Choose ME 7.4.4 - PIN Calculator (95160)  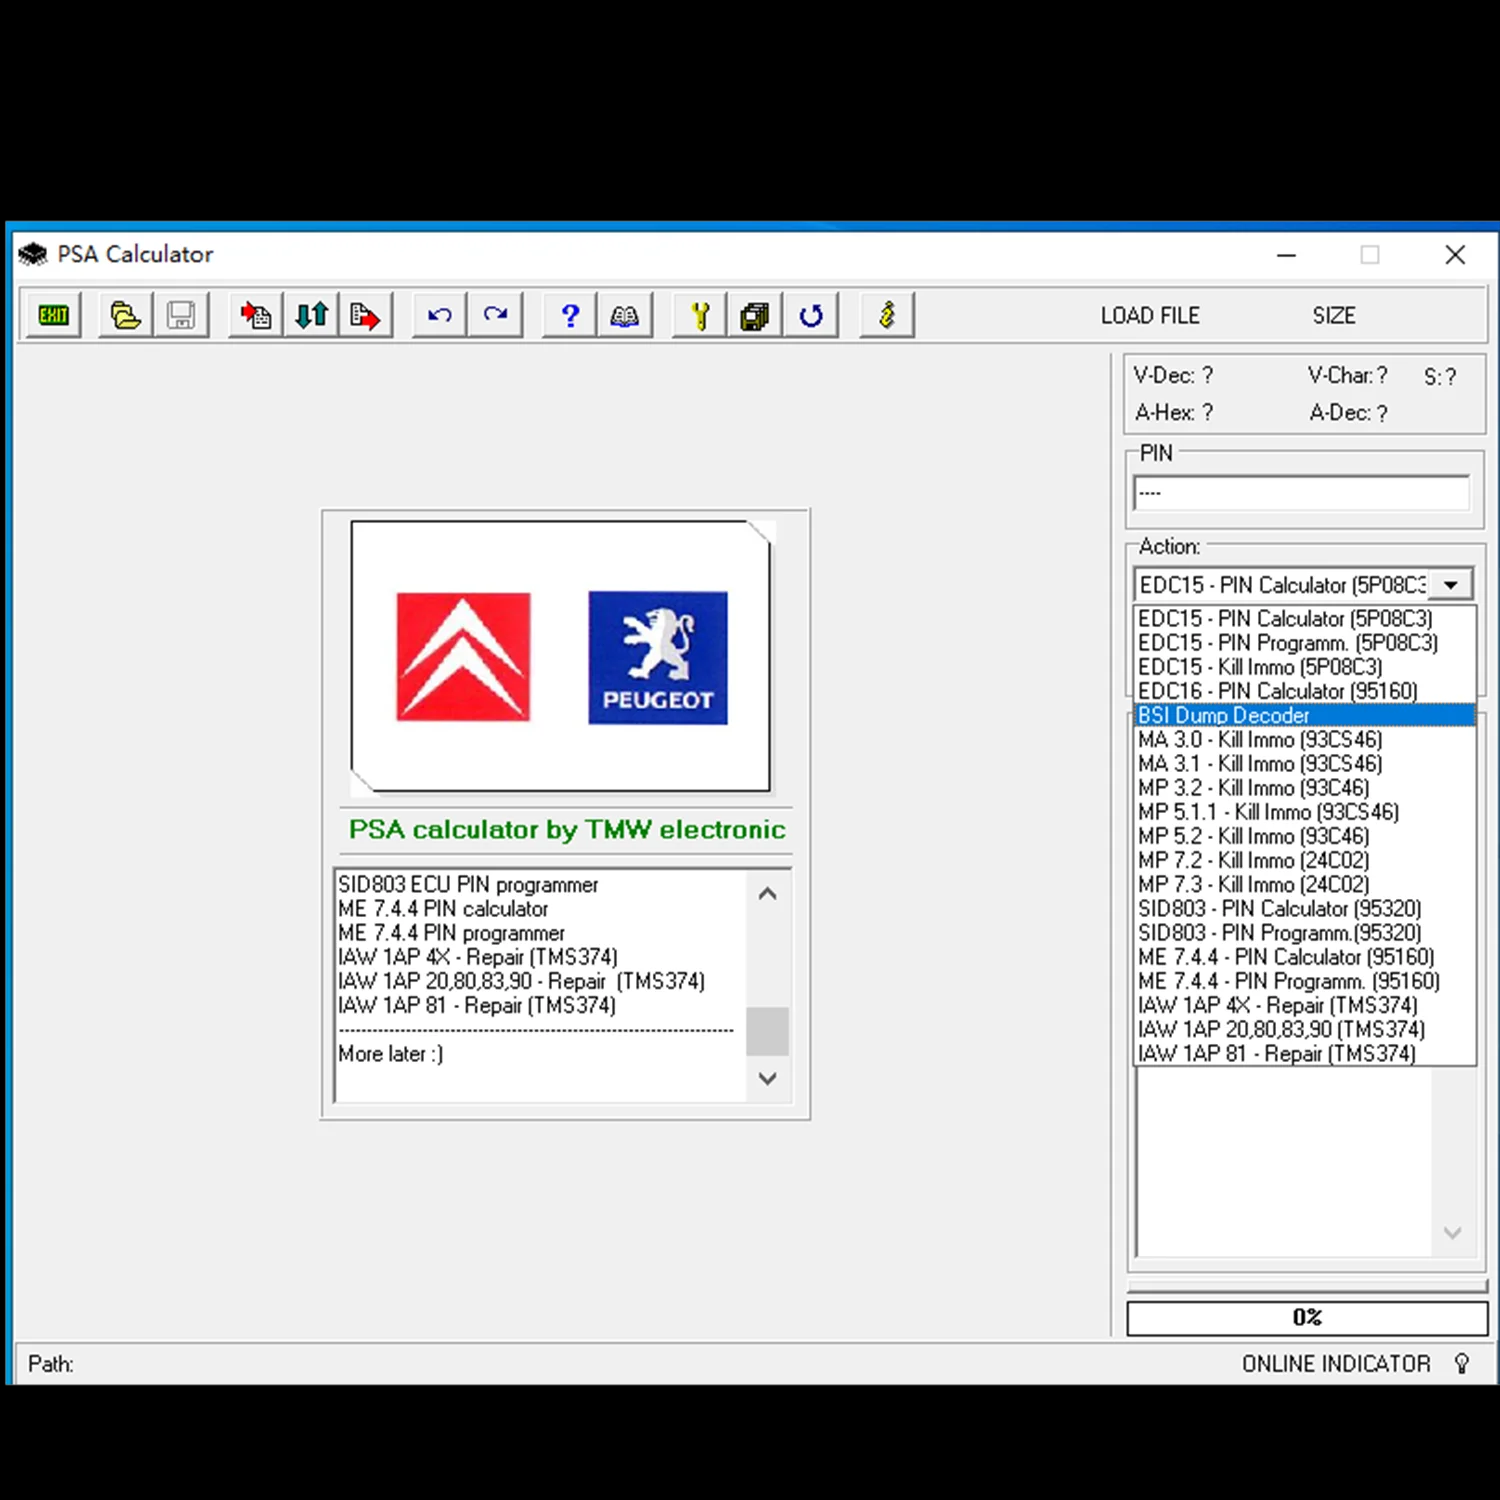click(x=1305, y=957)
